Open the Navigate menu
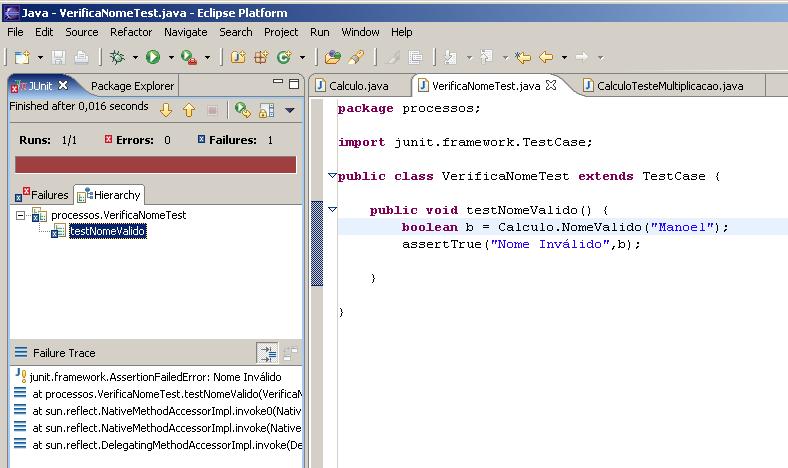Image resolution: width=788 pixels, height=468 pixels. (x=185, y=32)
